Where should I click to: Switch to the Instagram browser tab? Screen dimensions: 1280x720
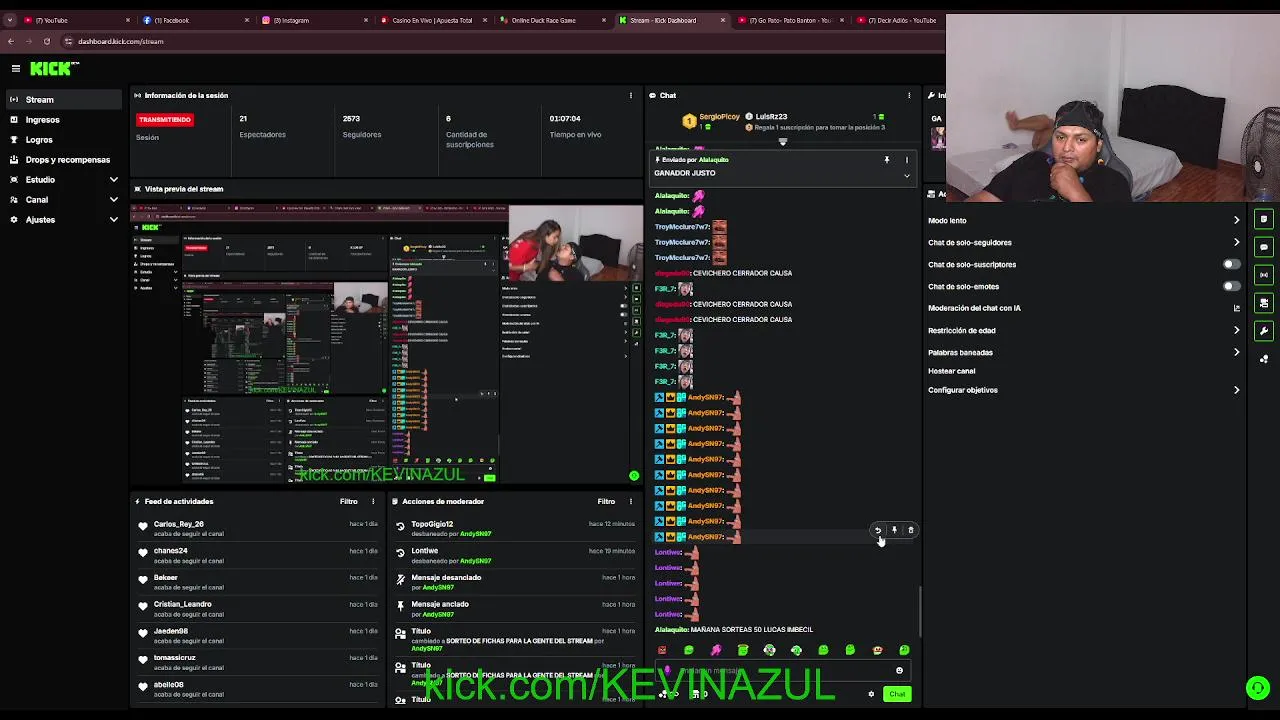[314, 20]
